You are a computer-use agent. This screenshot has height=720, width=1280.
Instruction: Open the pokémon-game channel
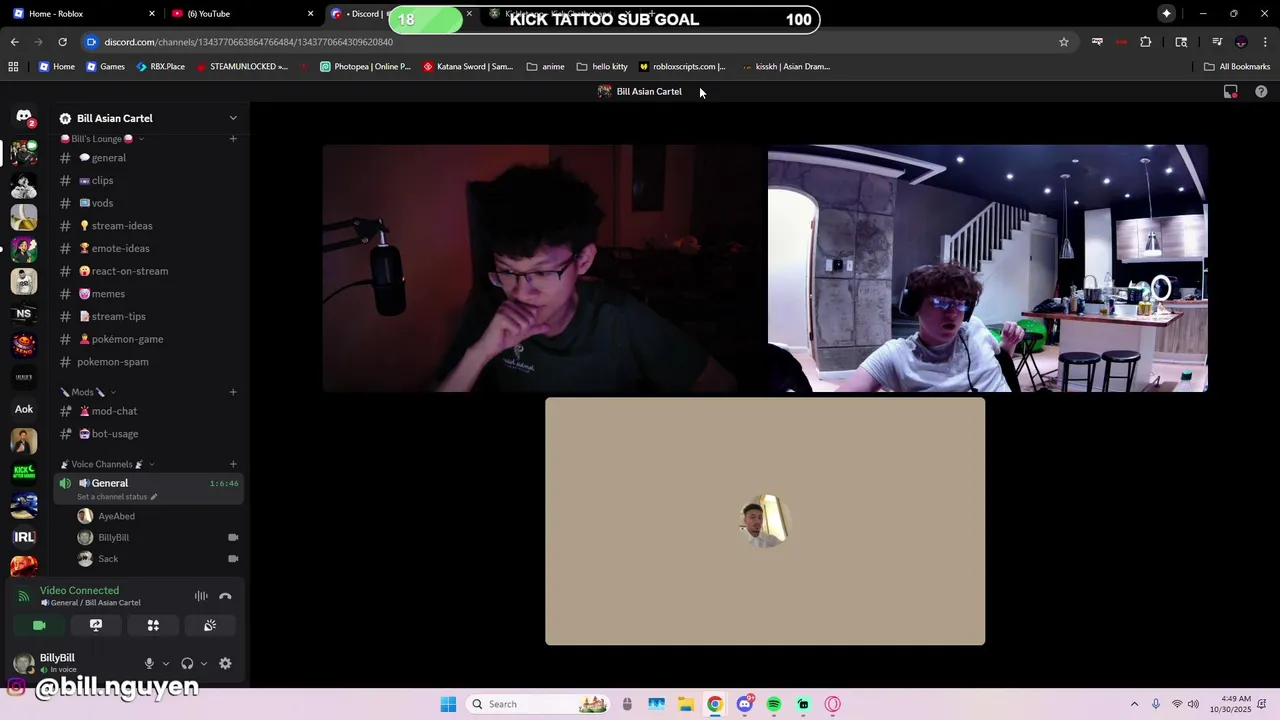(148, 339)
